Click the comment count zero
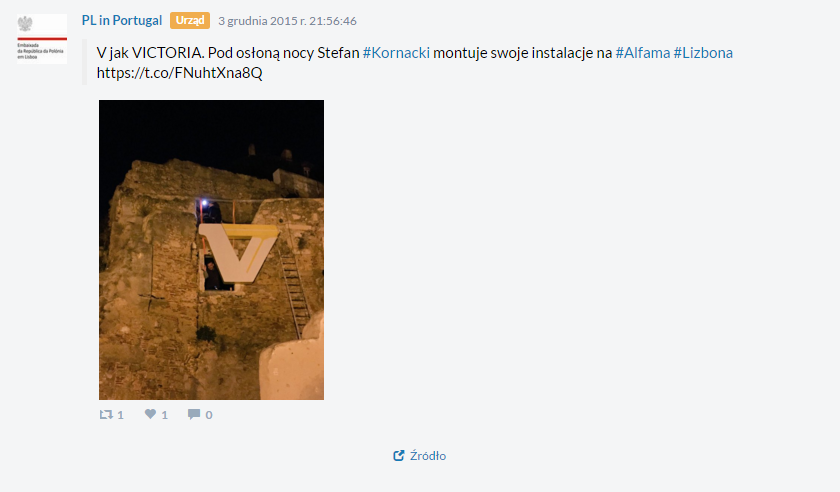This screenshot has height=492, width=840. (209, 415)
